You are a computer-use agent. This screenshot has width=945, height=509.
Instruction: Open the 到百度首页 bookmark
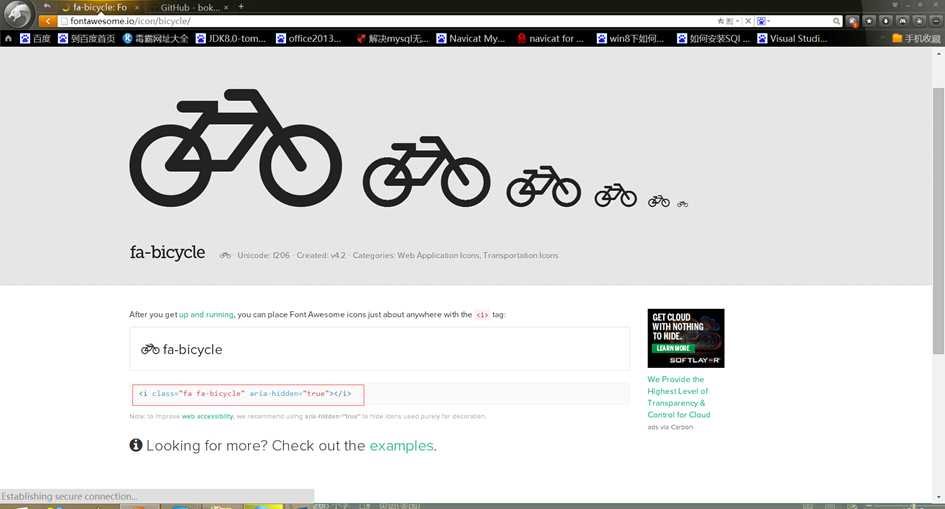(86, 39)
